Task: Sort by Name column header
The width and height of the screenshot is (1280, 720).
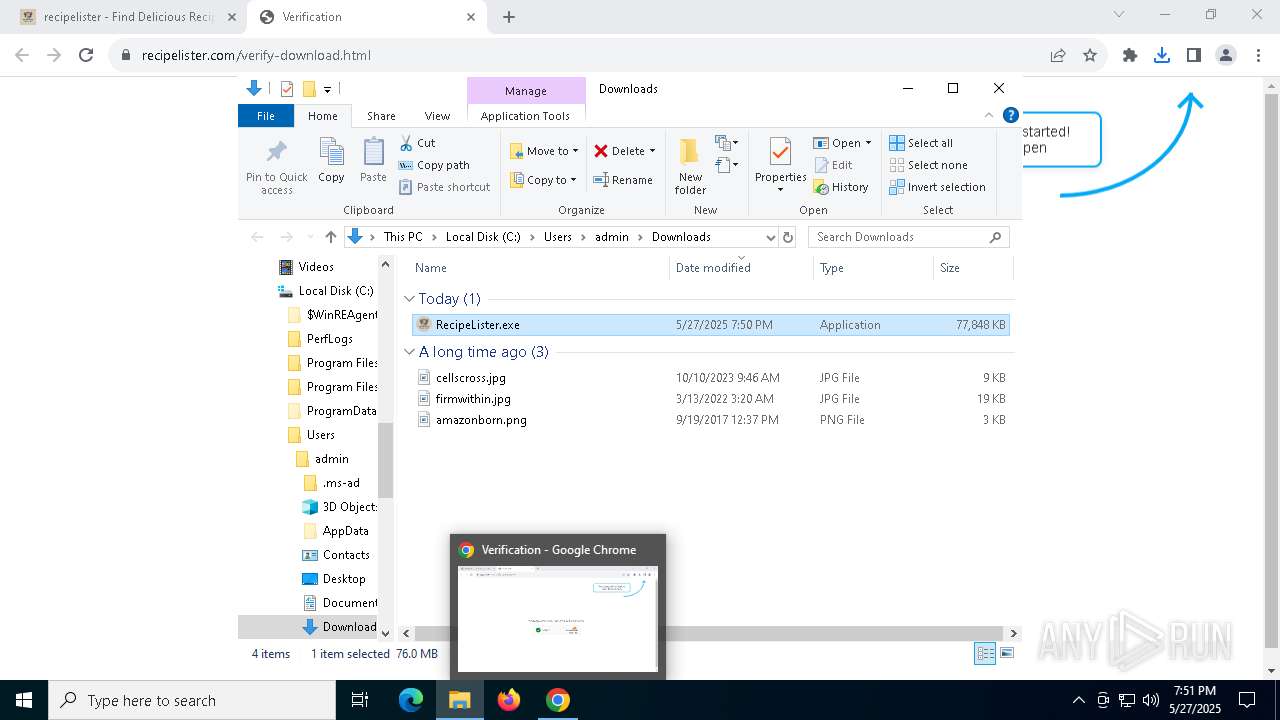Action: 539,268
